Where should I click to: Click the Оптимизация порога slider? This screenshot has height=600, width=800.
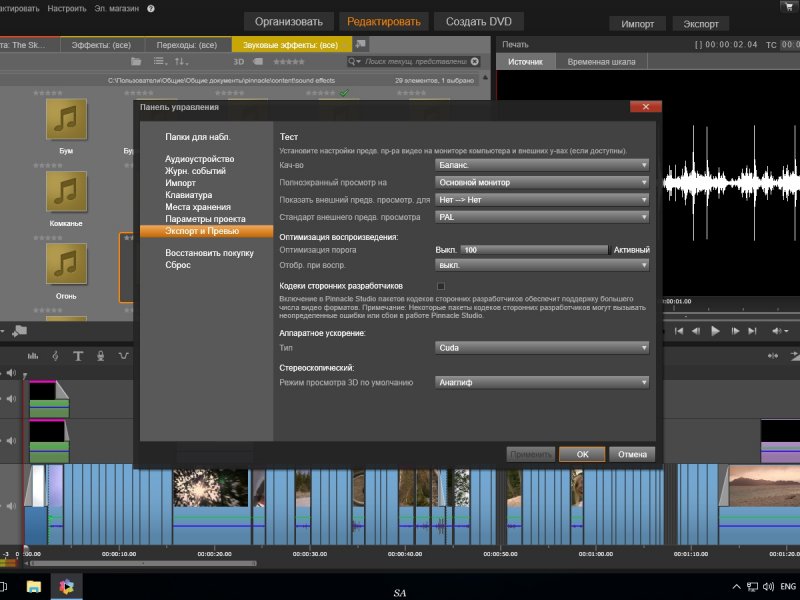534,250
